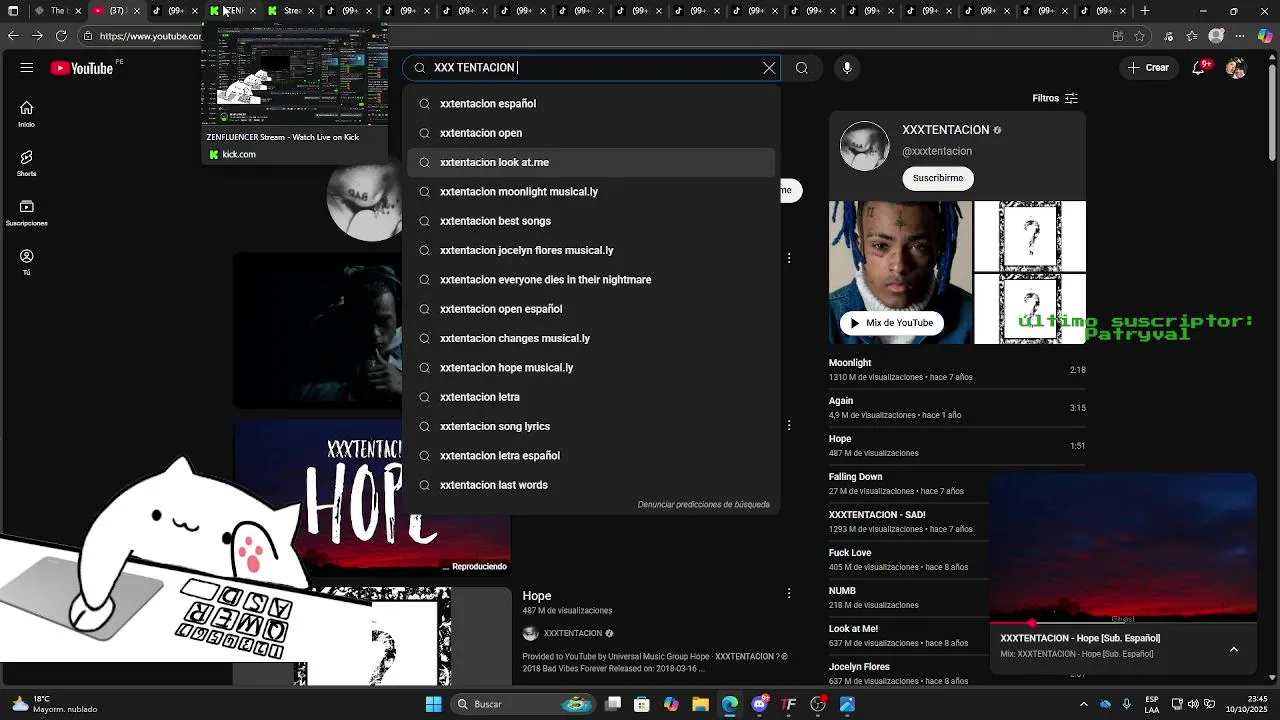Go back with the browser back arrow

13,36
